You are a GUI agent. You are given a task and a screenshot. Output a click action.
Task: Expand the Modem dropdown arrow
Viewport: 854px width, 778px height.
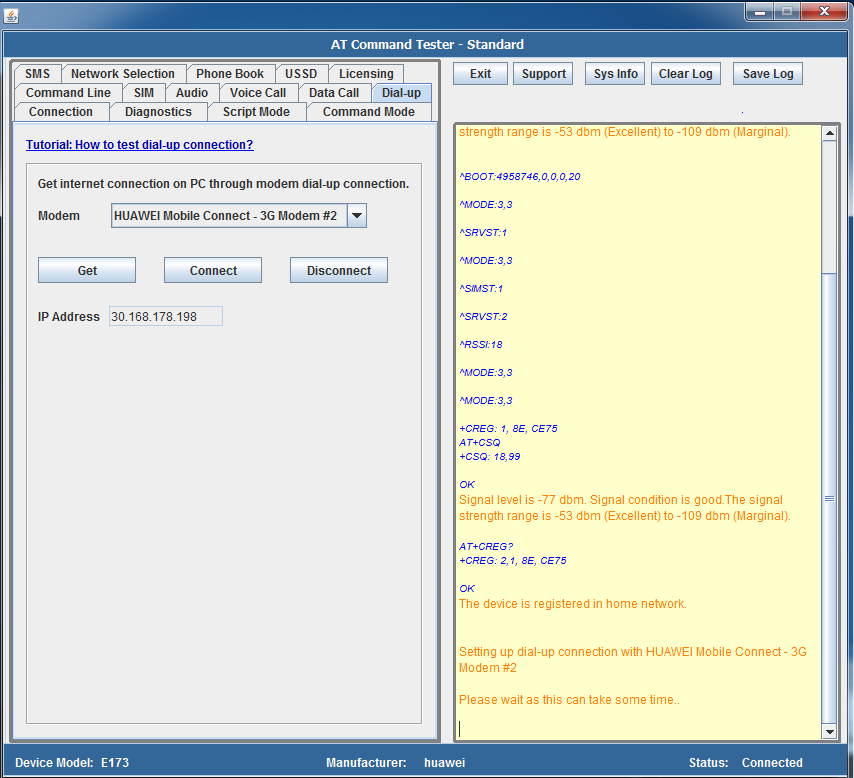click(x=357, y=216)
